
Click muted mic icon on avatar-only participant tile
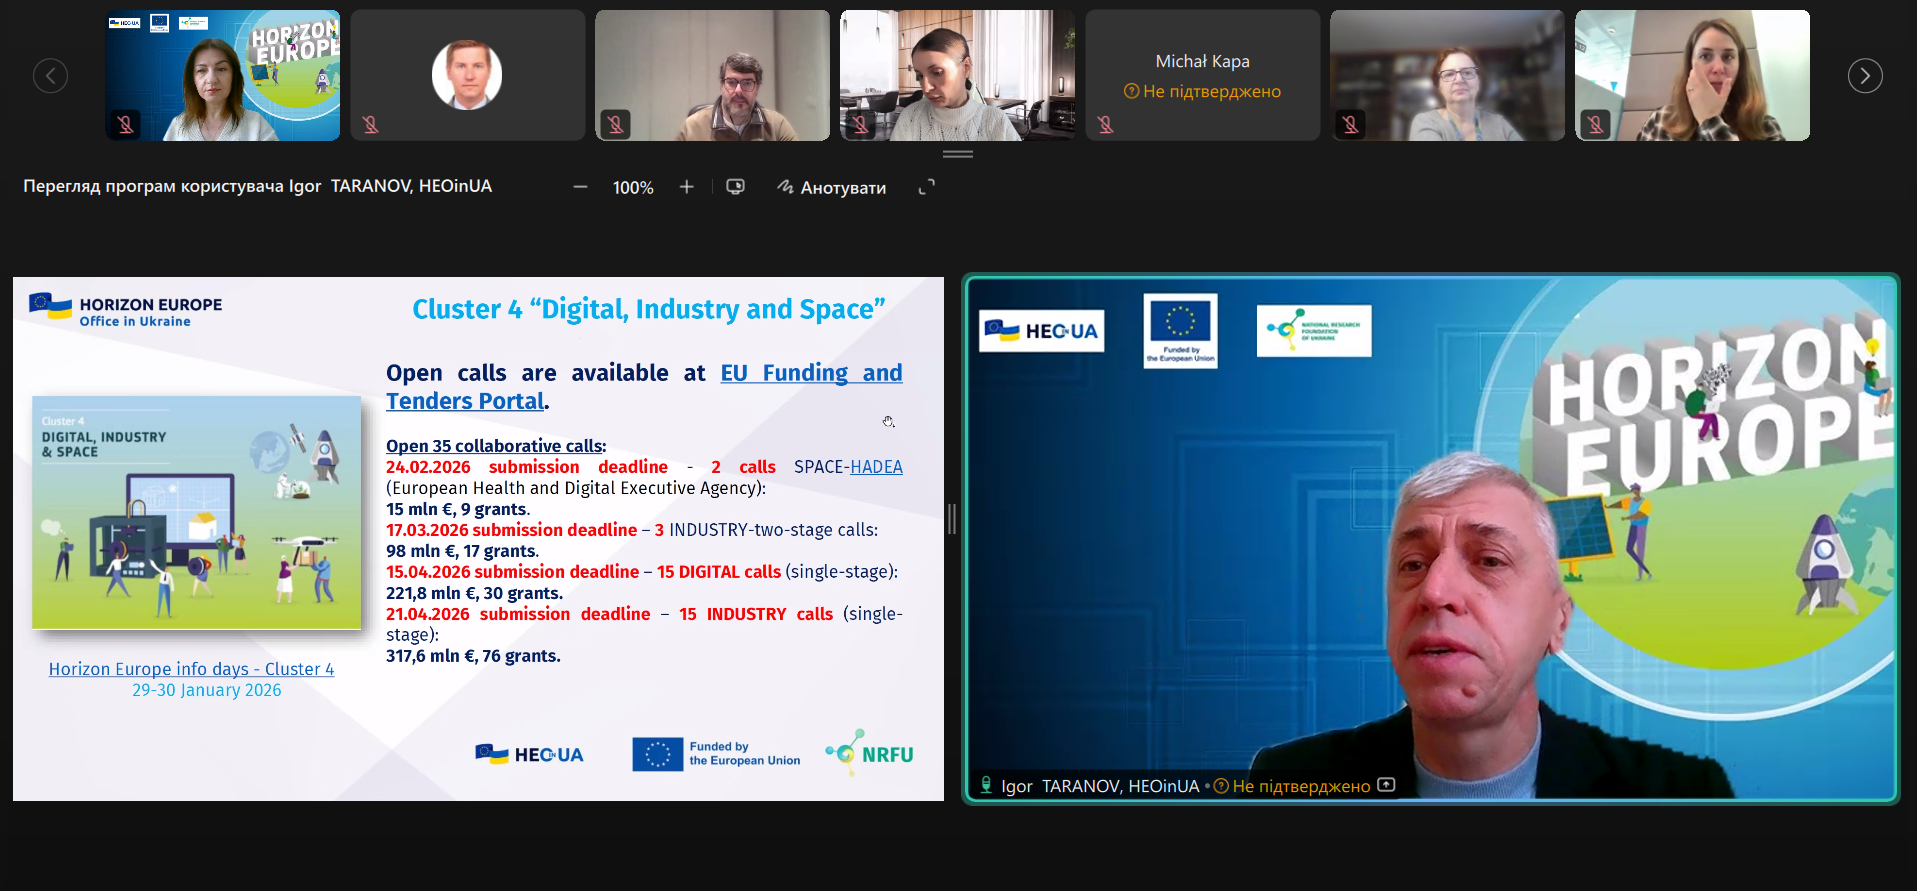pyautogui.click(x=371, y=125)
